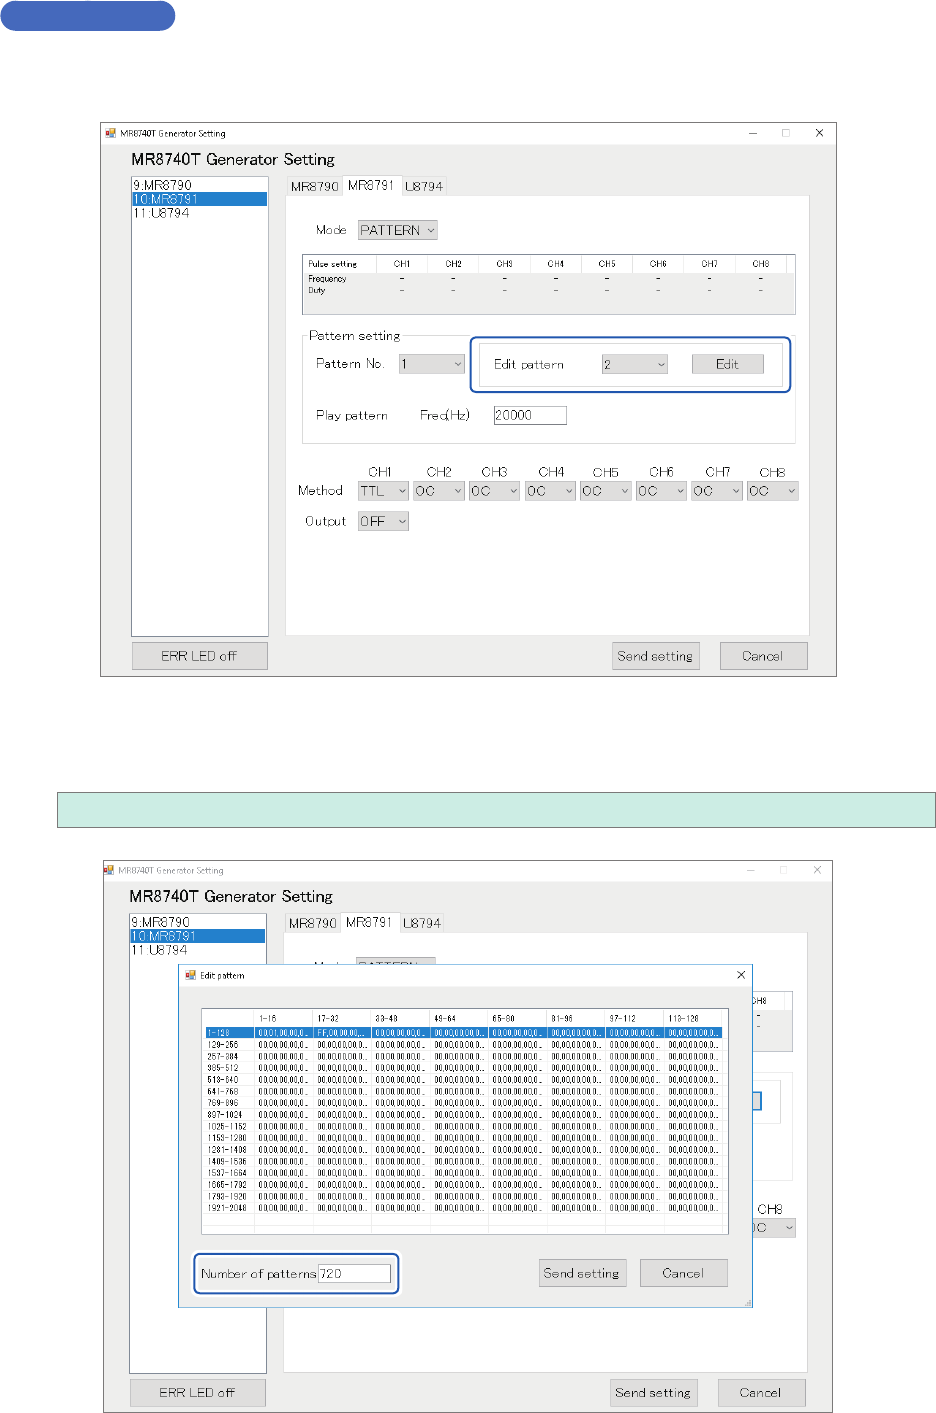Click Send setting inside the Edit pattern dialog
This screenshot has height=1413, width=936.
tap(582, 1273)
